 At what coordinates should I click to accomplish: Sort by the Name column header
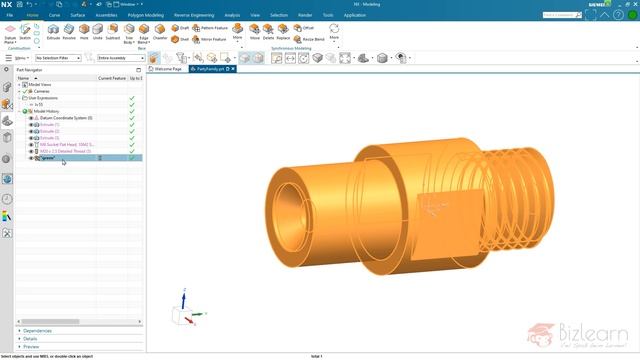[x=23, y=78]
